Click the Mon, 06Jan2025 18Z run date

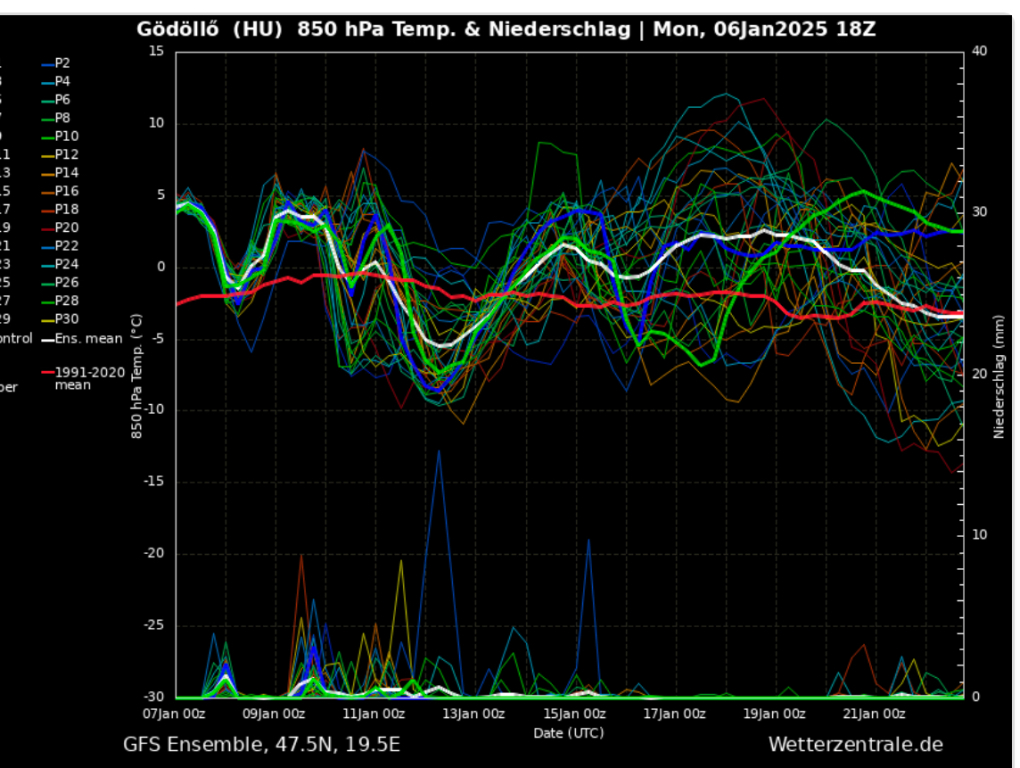(764, 29)
